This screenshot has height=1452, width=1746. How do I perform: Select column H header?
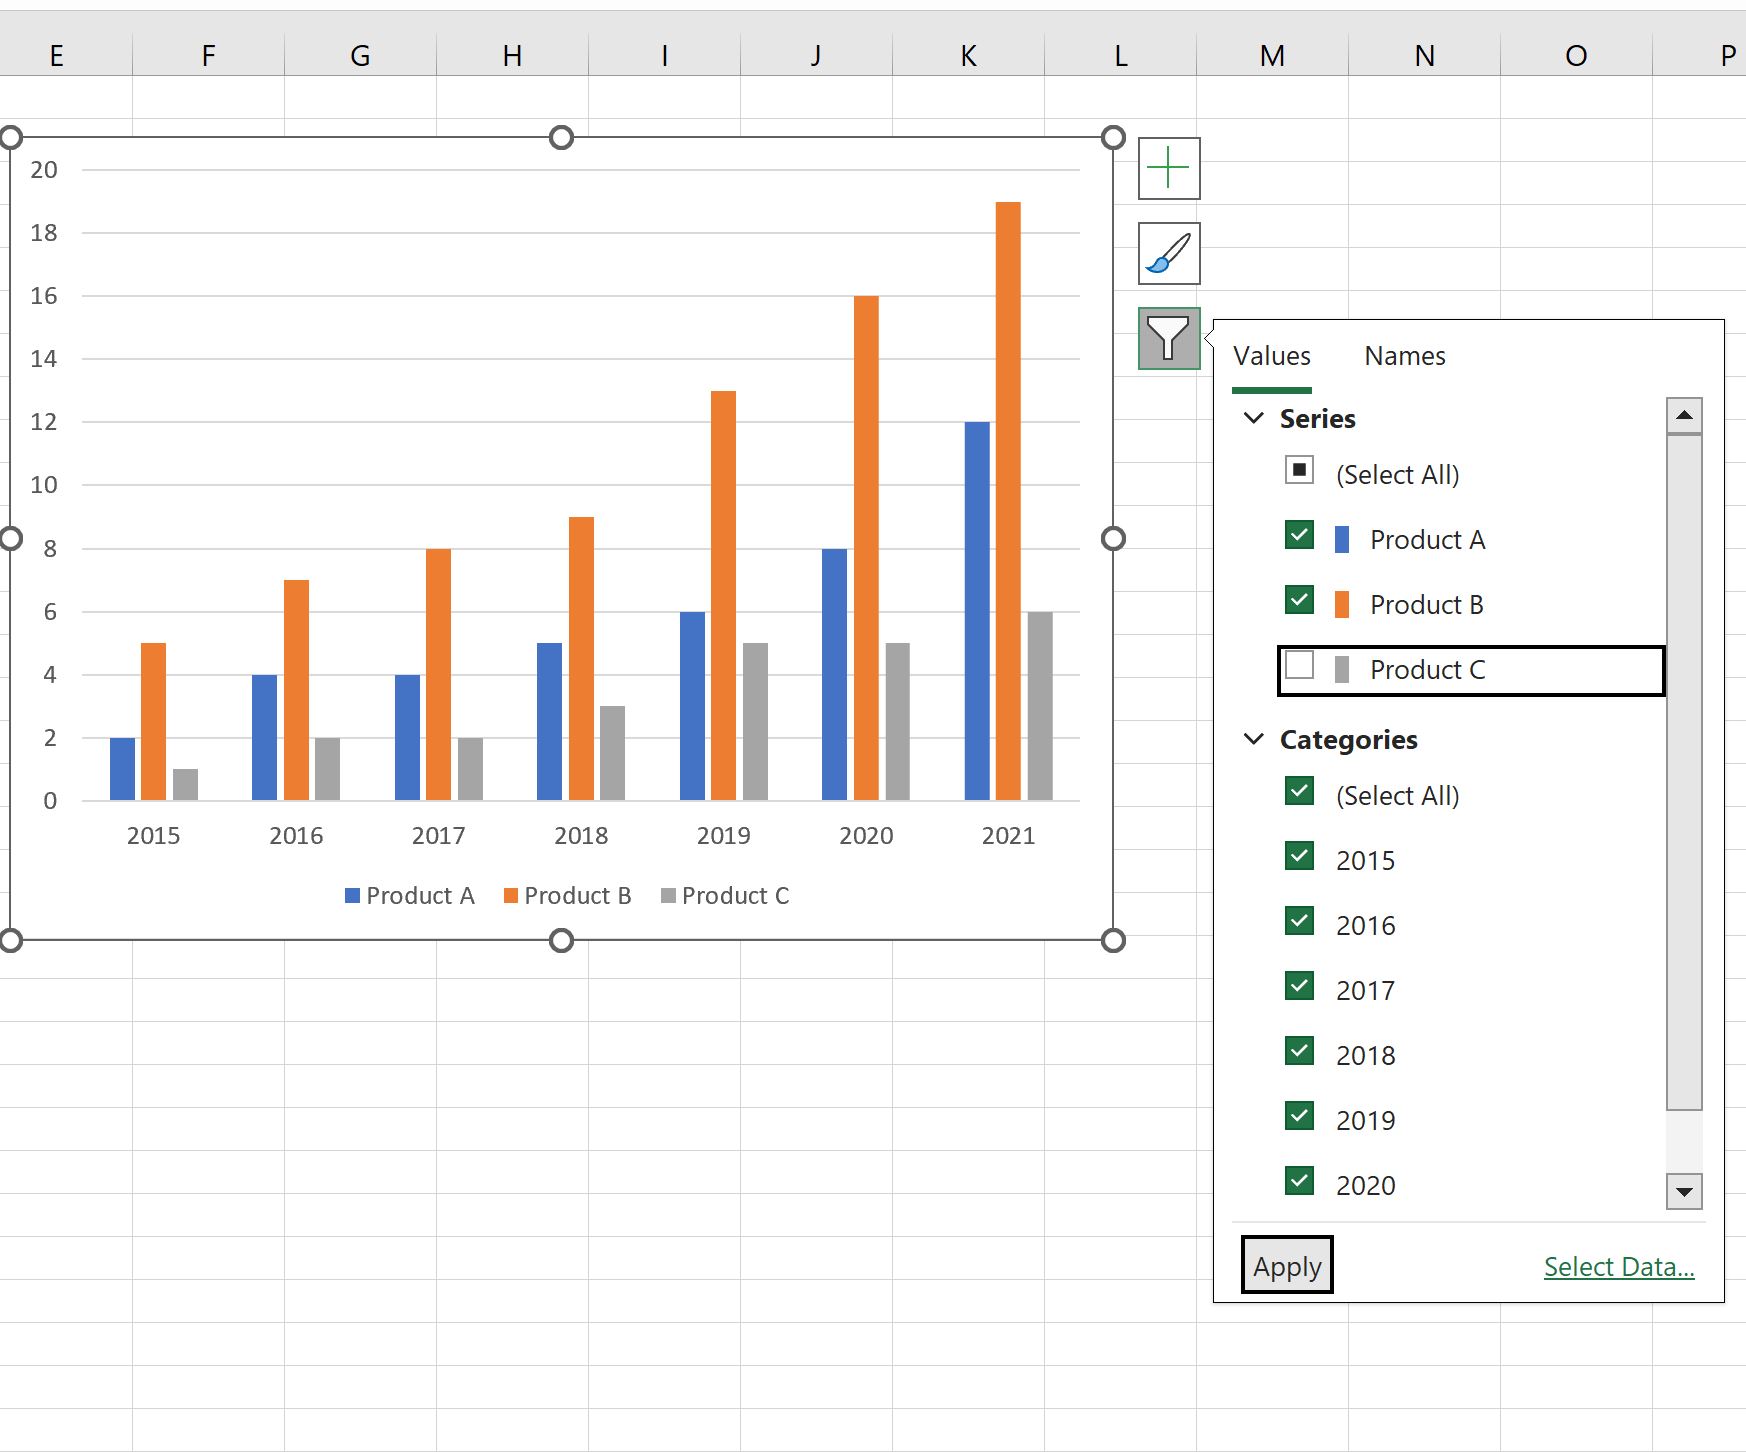click(x=512, y=56)
